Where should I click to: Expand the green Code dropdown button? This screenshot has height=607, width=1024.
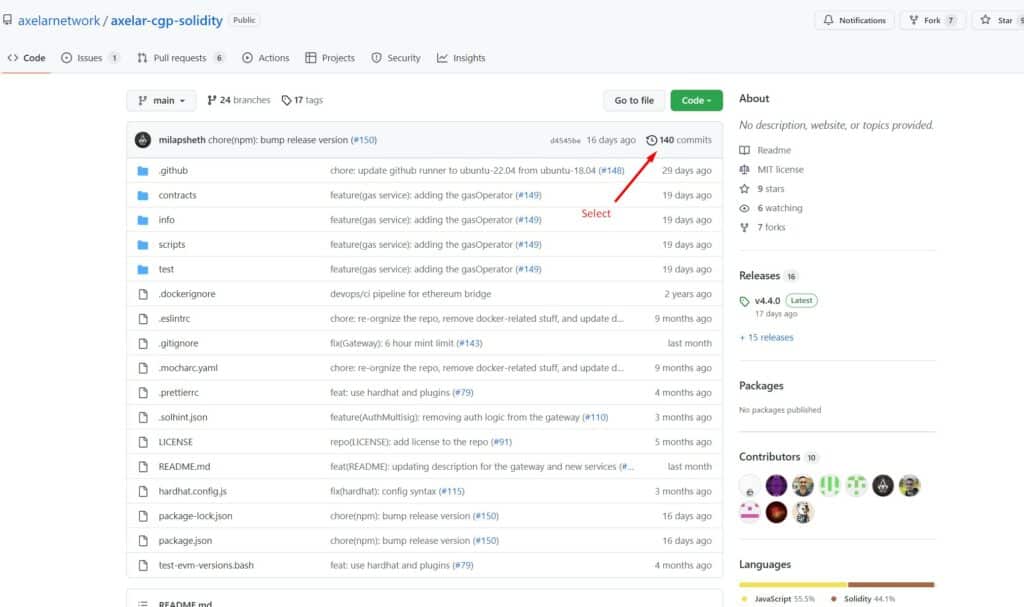(x=696, y=100)
